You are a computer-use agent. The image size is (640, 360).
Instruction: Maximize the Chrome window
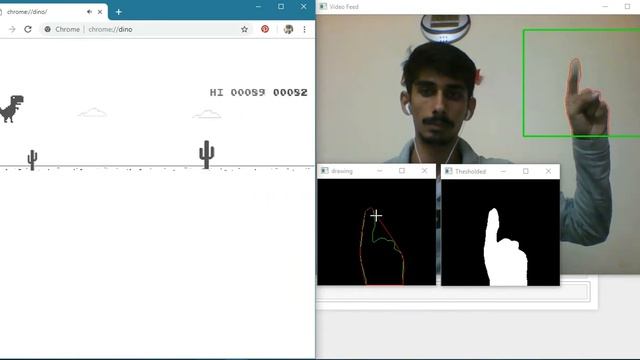(x=281, y=7)
